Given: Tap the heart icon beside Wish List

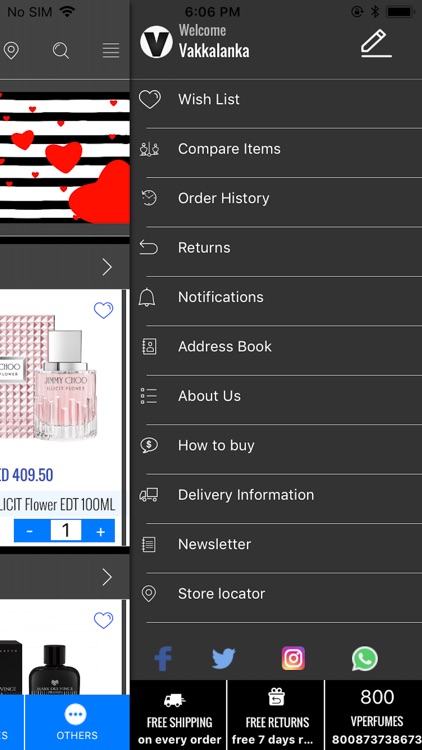Looking at the screenshot, I should pos(149,99).
